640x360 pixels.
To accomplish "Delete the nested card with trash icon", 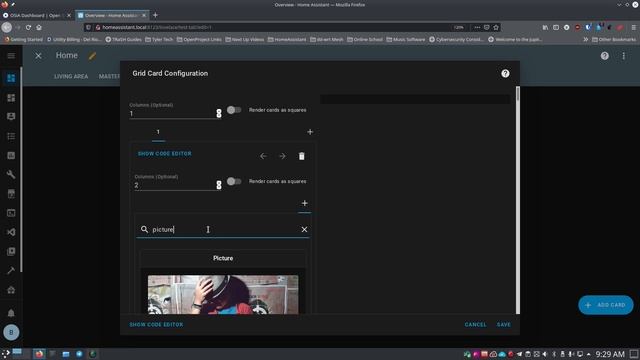I will (302, 156).
